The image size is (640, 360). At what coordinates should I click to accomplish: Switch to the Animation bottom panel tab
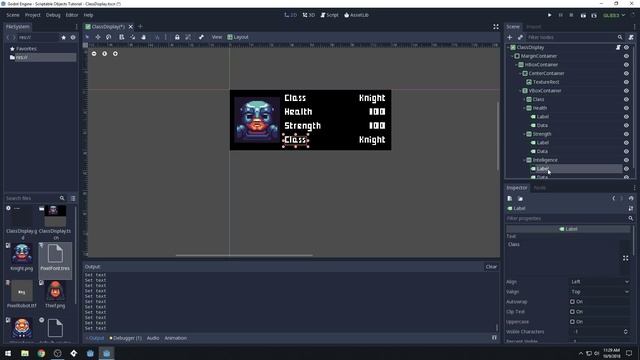pos(176,338)
